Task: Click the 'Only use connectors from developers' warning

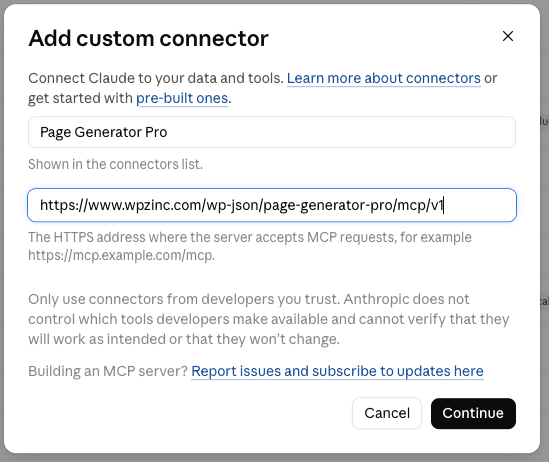Action: (x=269, y=319)
